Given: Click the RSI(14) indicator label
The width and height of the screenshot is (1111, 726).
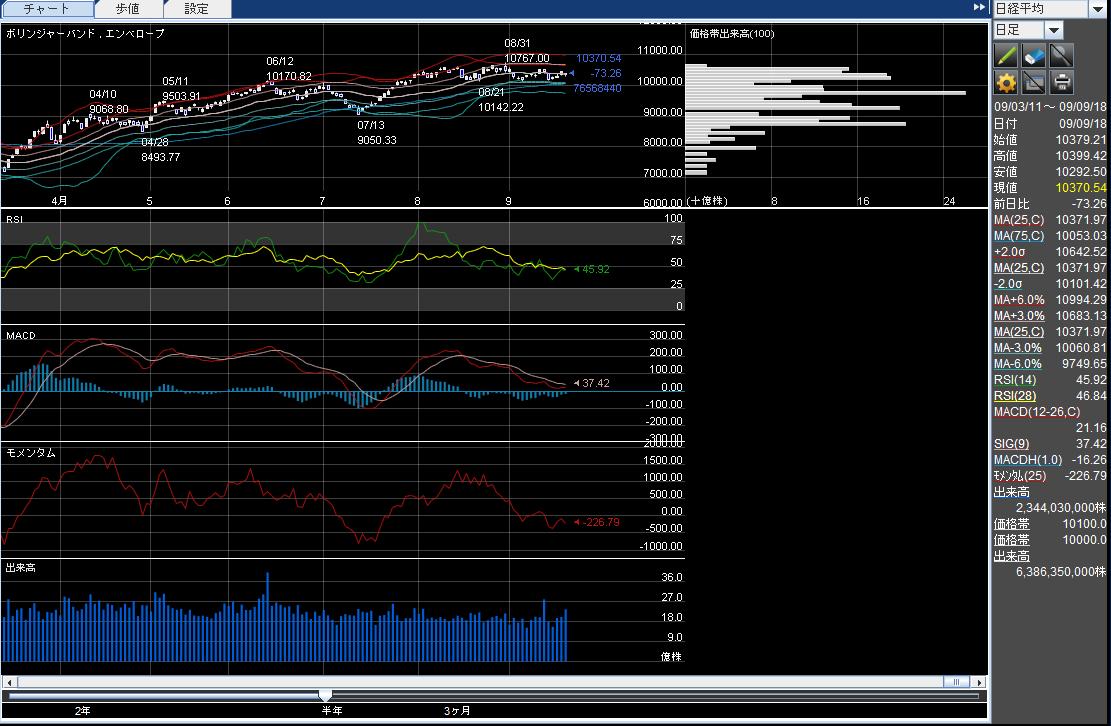Looking at the screenshot, I should 1012,380.
